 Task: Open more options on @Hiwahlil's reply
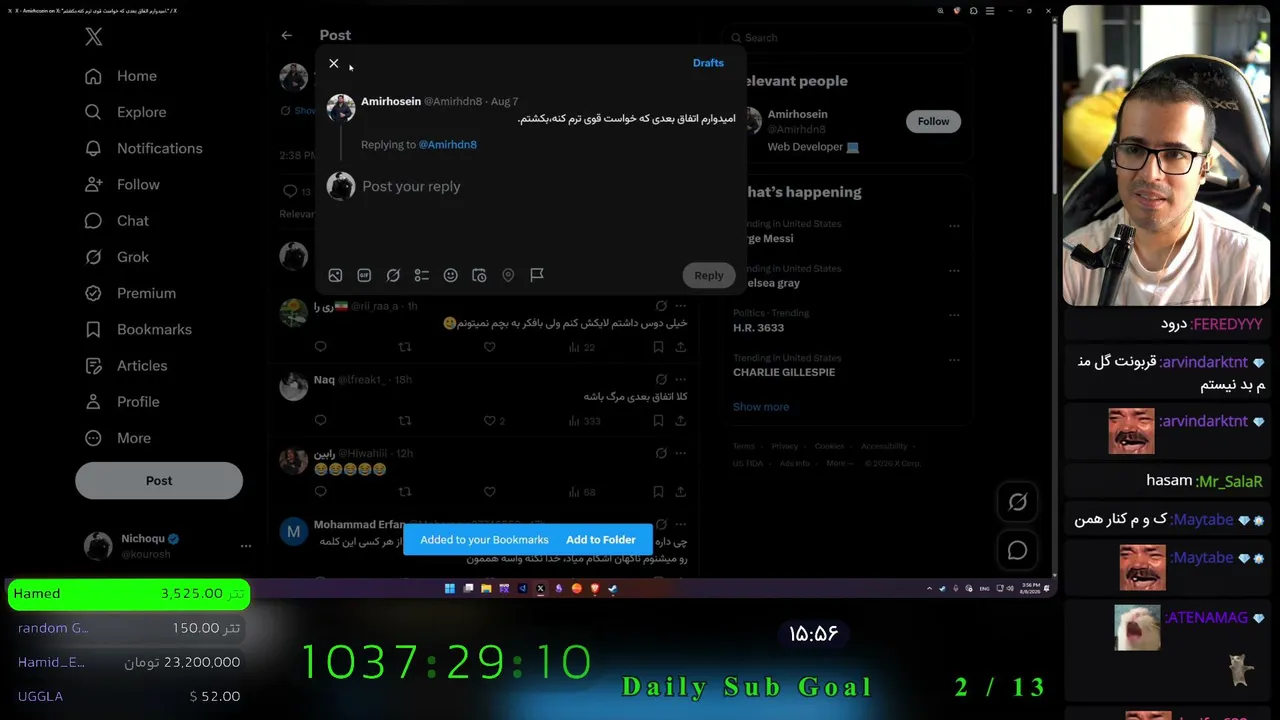click(681, 453)
